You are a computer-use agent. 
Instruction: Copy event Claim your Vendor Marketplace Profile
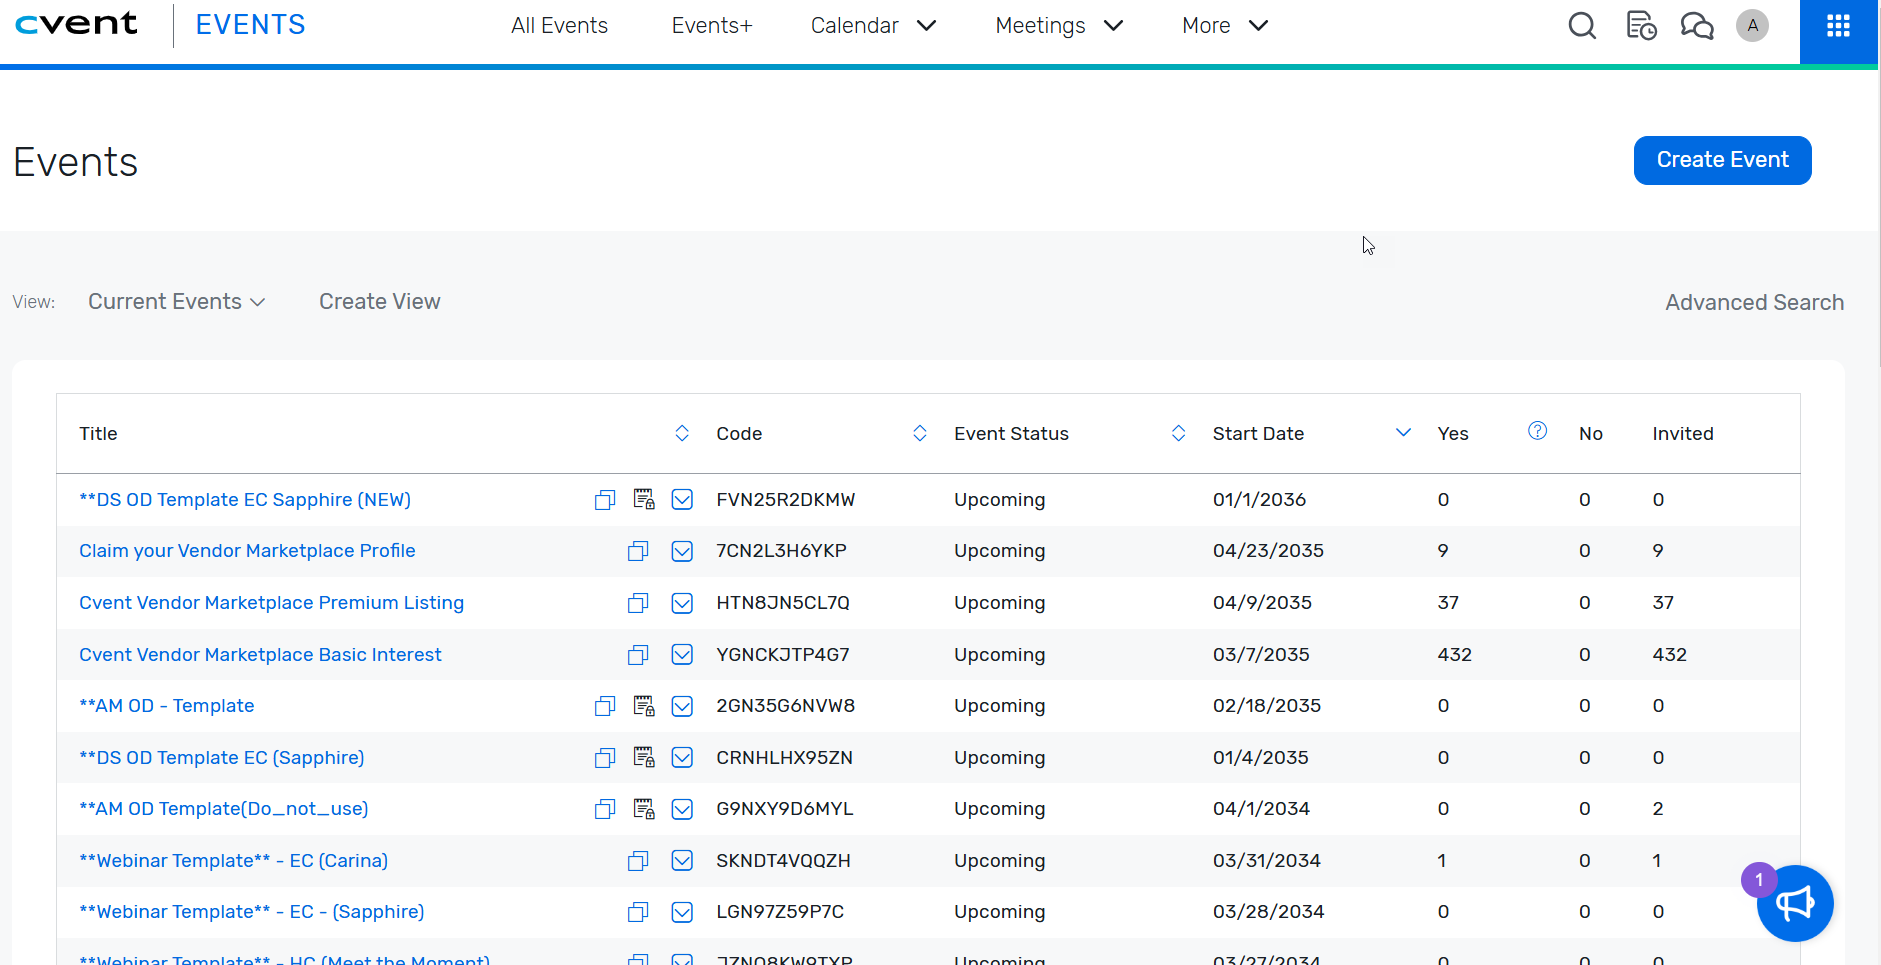coord(638,551)
